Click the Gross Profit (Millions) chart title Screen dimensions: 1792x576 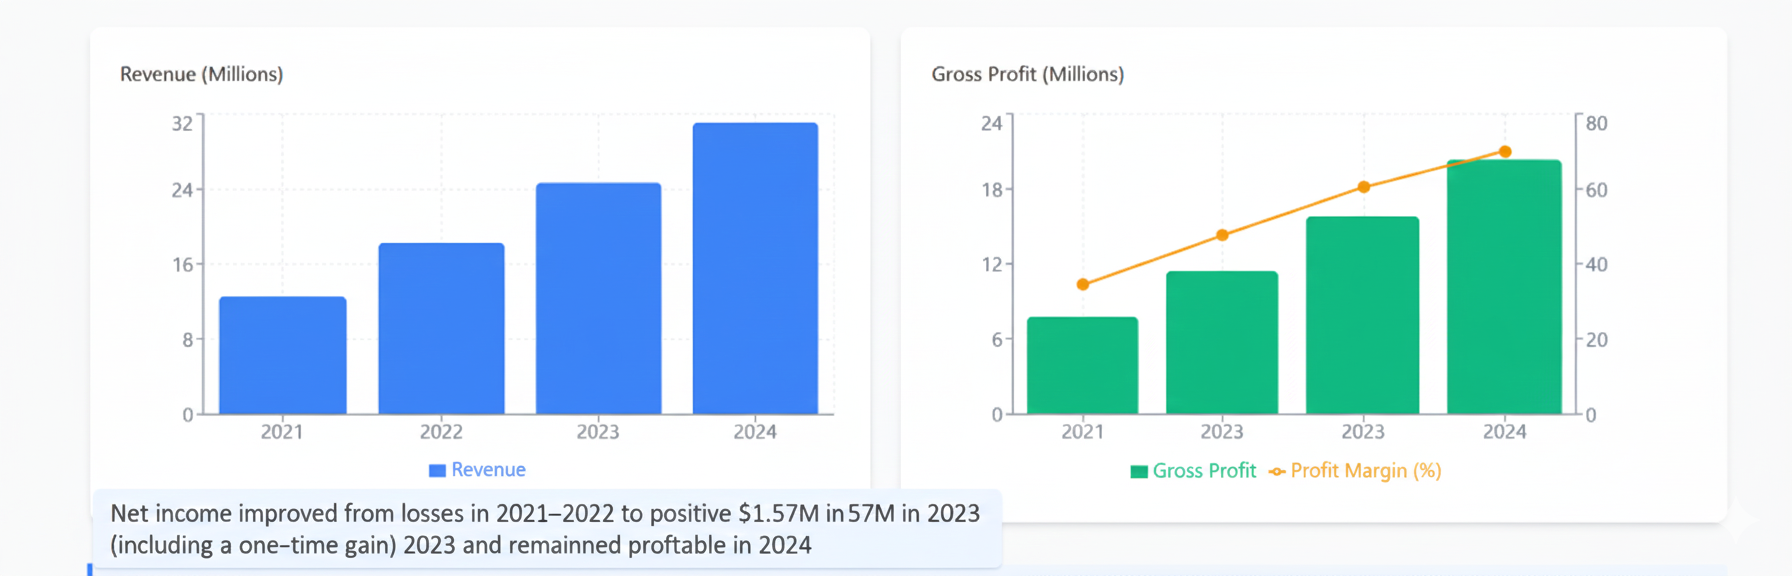click(x=1027, y=74)
